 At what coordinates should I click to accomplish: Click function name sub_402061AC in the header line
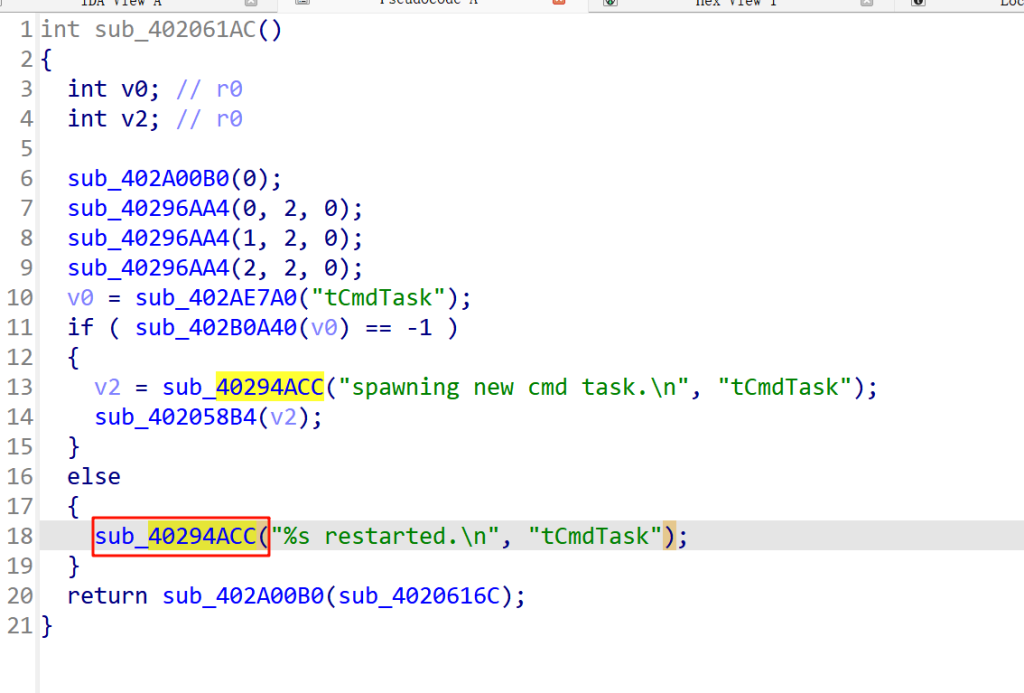[x=175, y=29]
